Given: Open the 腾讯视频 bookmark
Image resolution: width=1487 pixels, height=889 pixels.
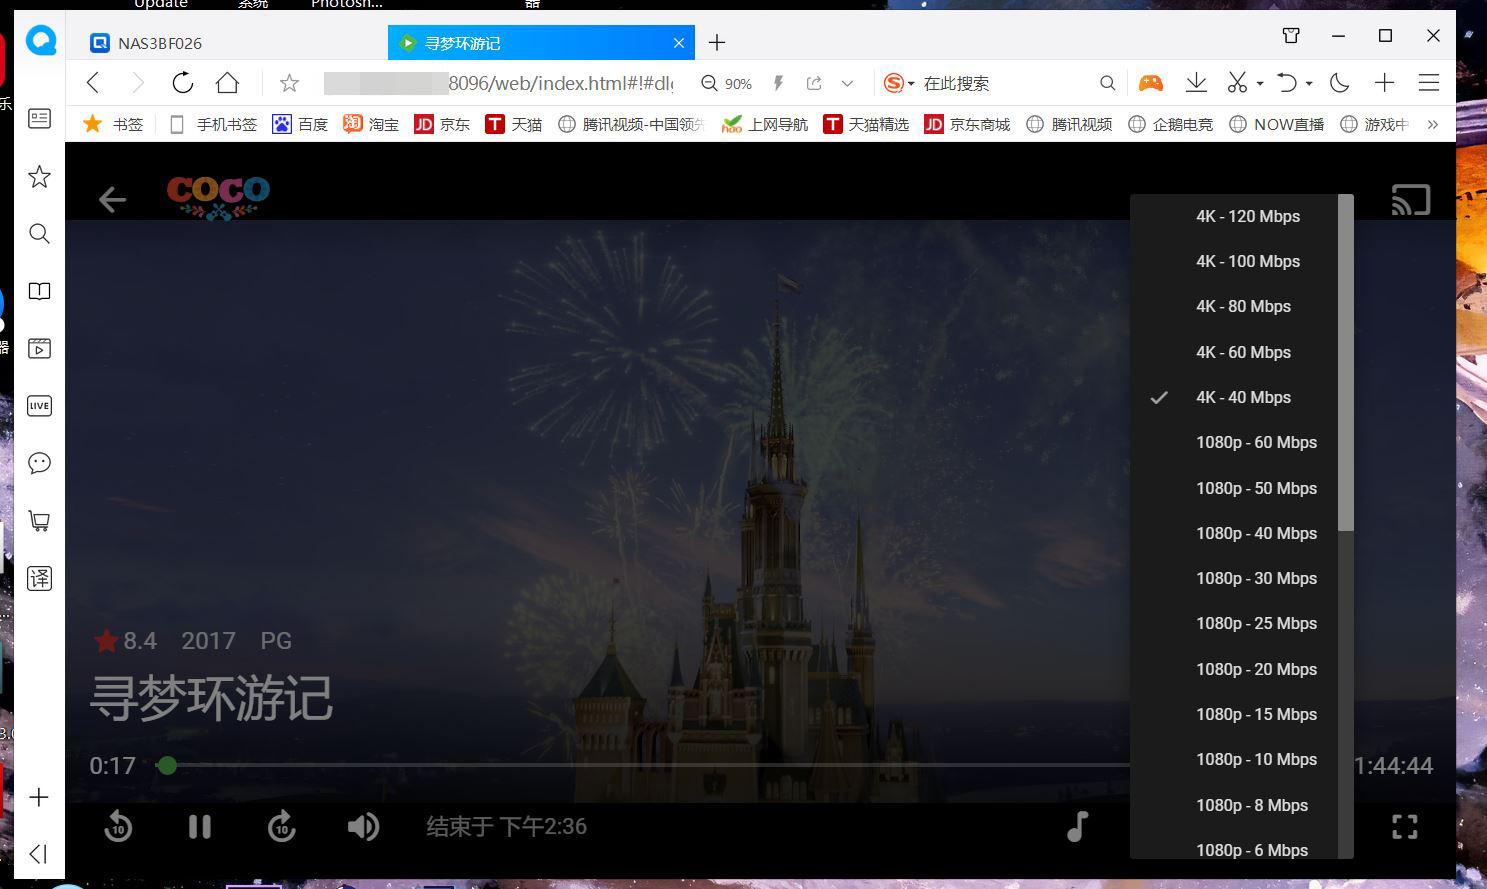Looking at the screenshot, I should (1080, 123).
